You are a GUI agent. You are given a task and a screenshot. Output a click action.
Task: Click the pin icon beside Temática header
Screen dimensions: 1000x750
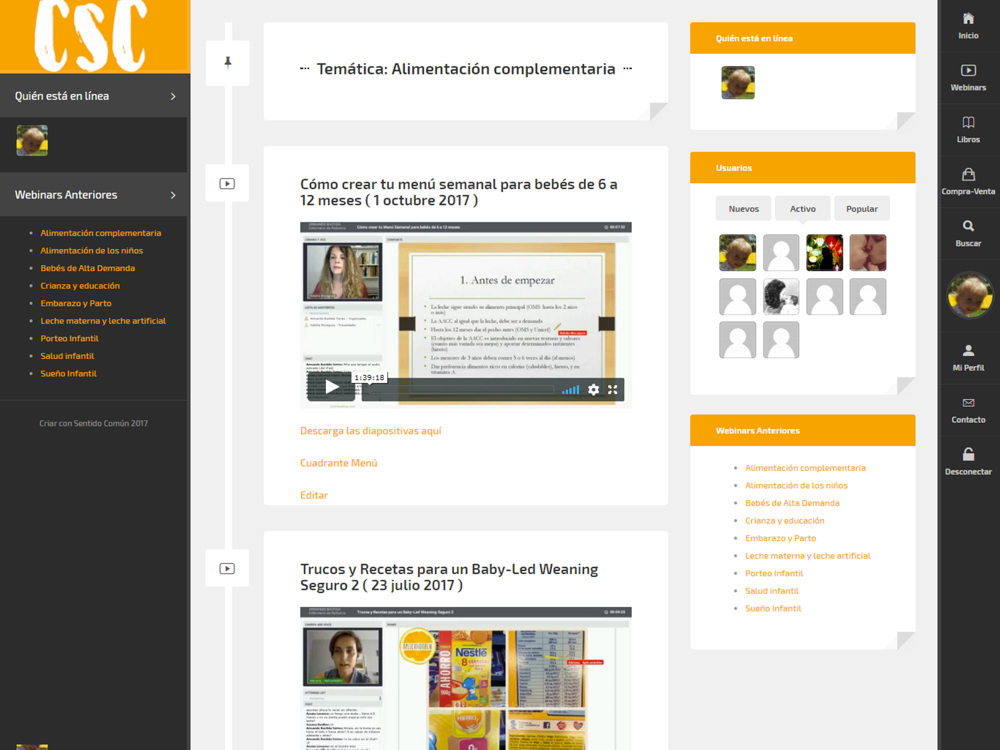[x=228, y=62]
